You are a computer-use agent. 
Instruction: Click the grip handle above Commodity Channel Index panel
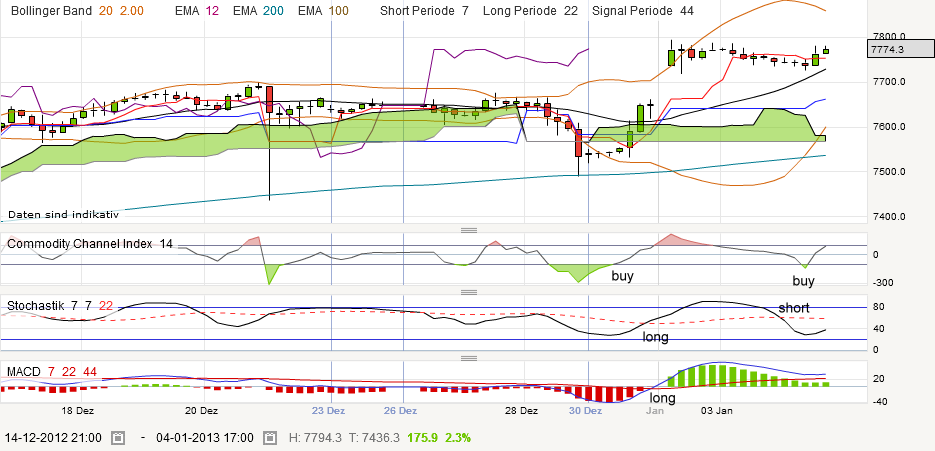tap(469, 230)
